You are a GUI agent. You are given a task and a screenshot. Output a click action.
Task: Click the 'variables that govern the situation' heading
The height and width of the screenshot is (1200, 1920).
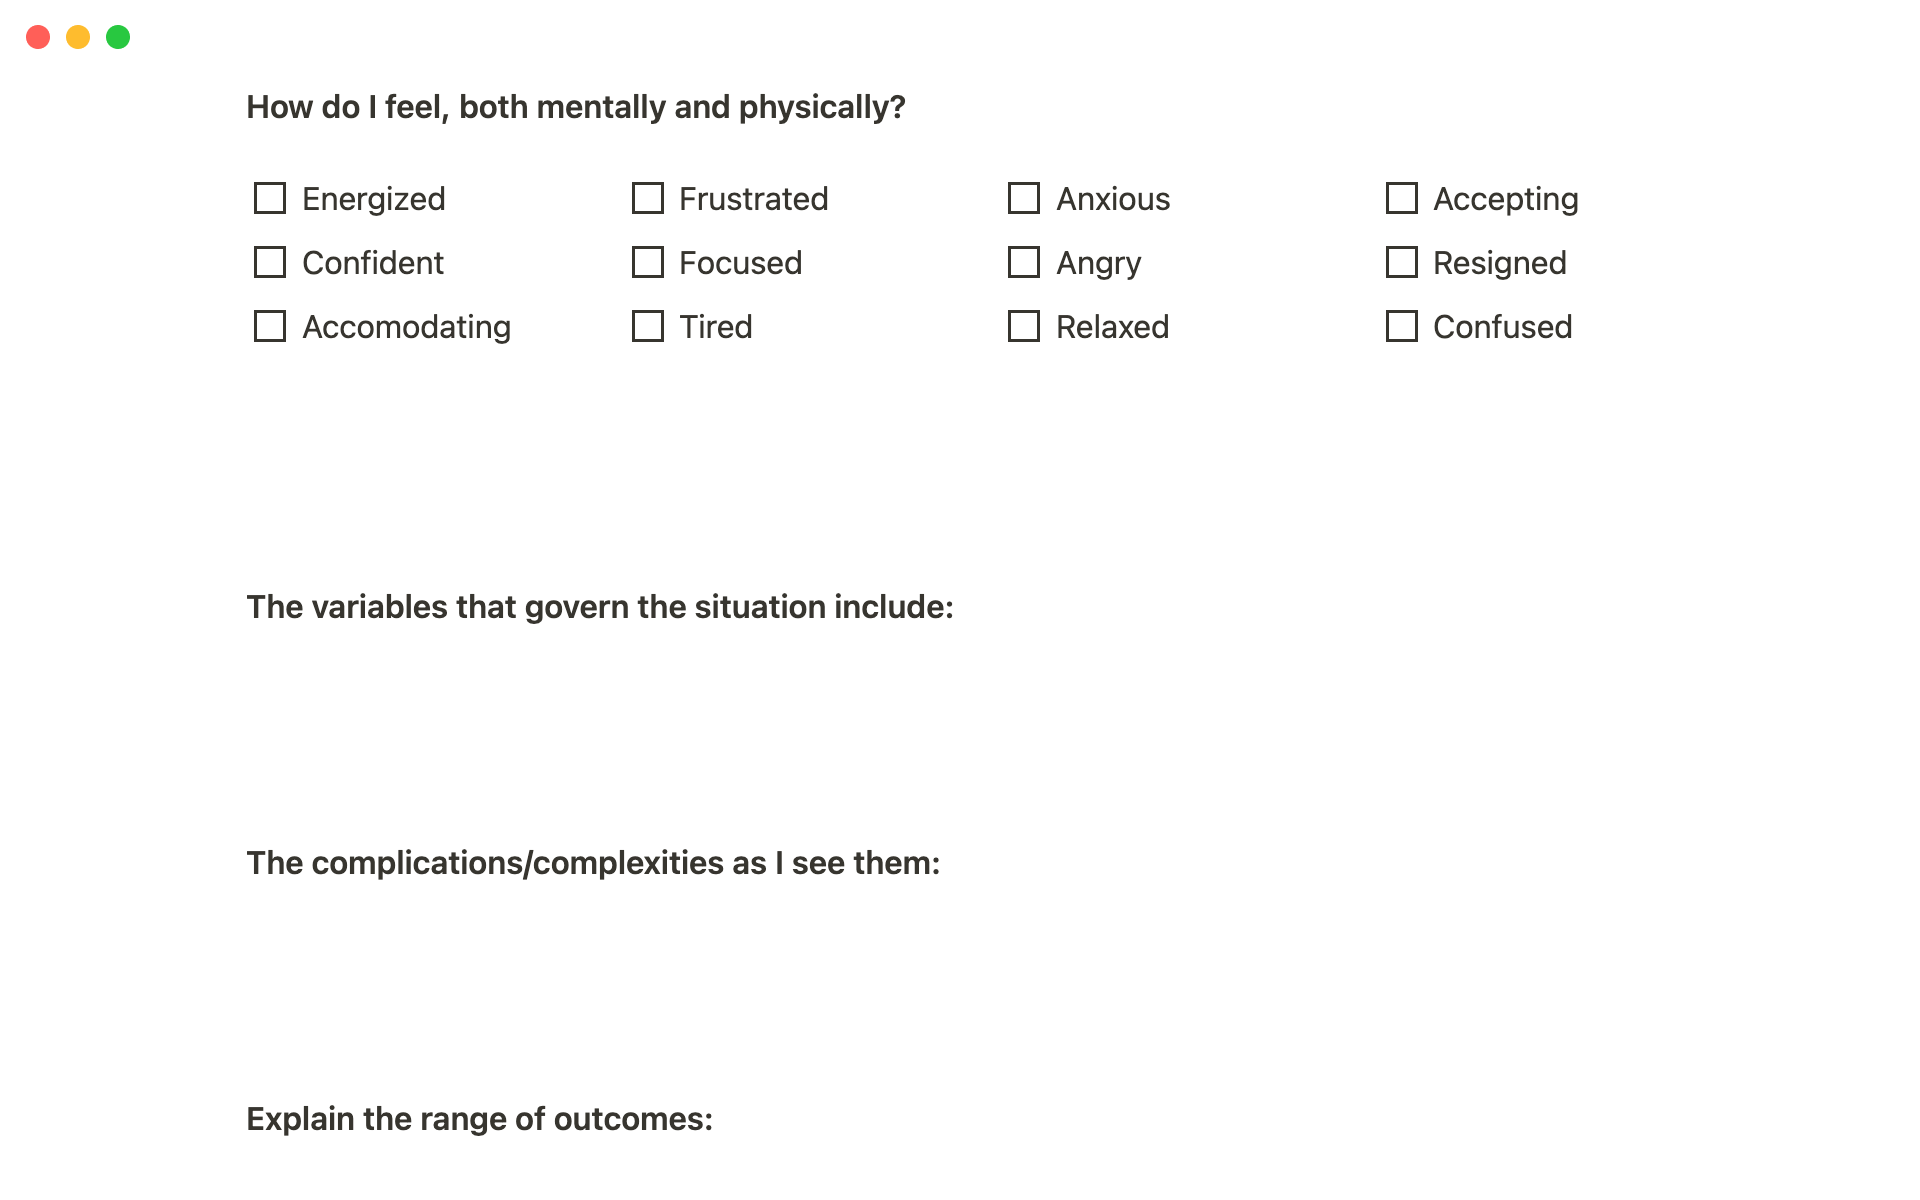click(600, 607)
